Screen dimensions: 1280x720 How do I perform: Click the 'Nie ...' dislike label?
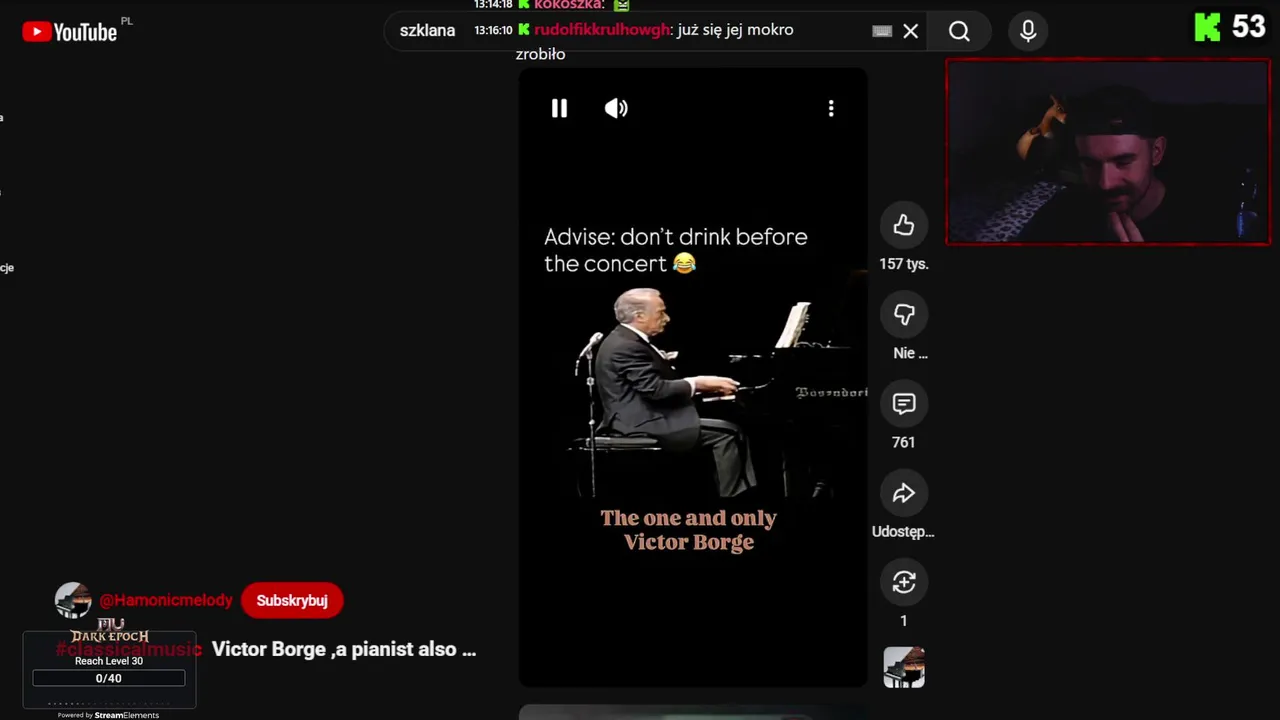pos(910,353)
